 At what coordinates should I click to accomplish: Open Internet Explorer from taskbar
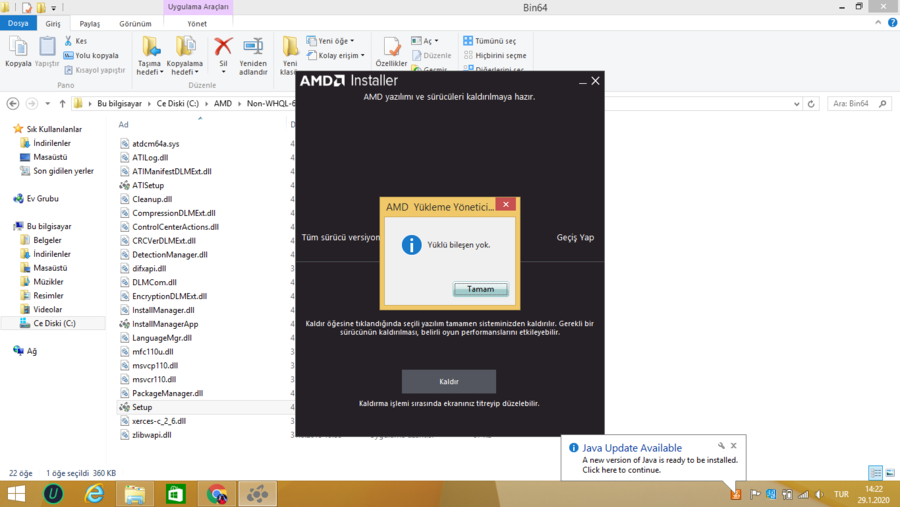pos(94,494)
